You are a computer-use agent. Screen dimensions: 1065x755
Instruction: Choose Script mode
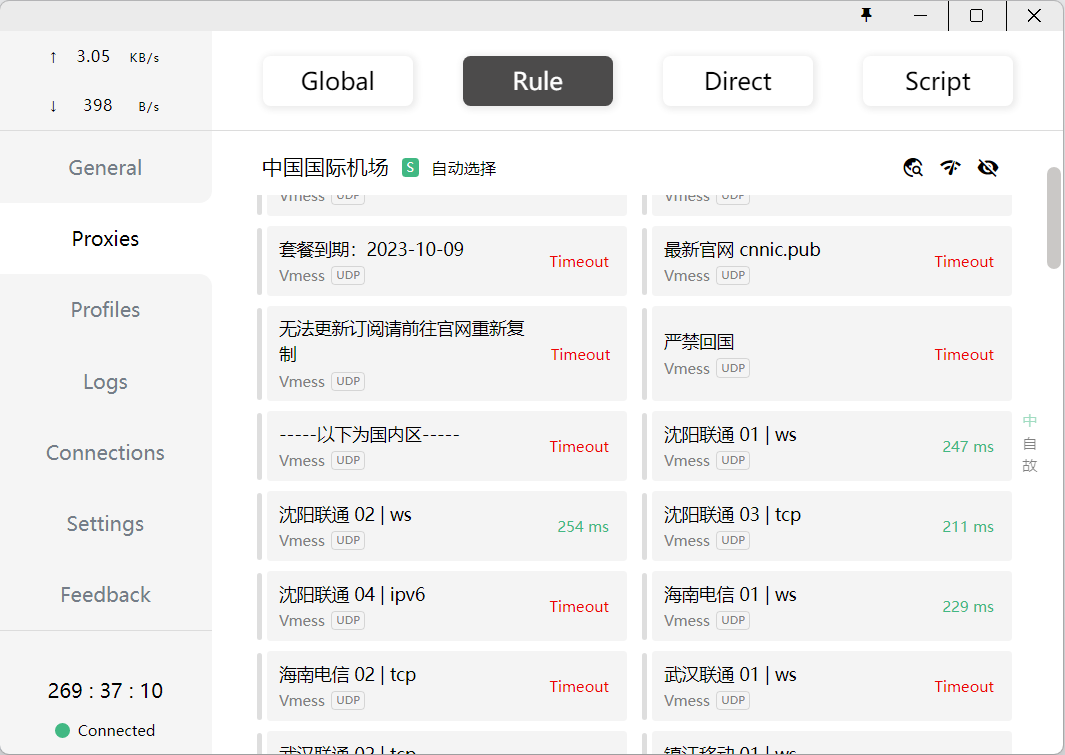pyautogui.click(x=937, y=81)
